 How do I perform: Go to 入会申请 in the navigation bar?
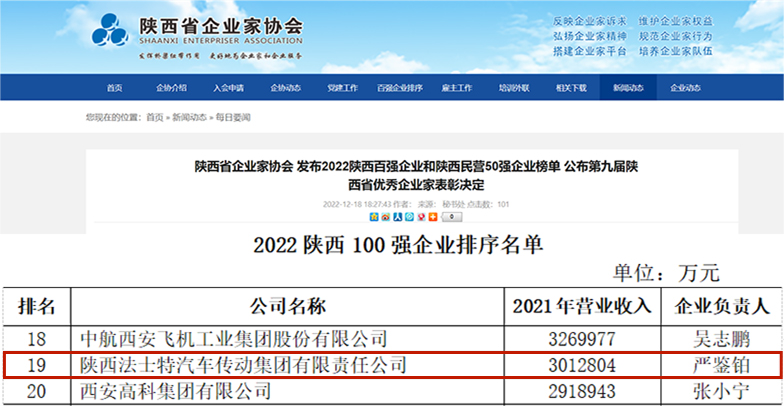coord(228,88)
